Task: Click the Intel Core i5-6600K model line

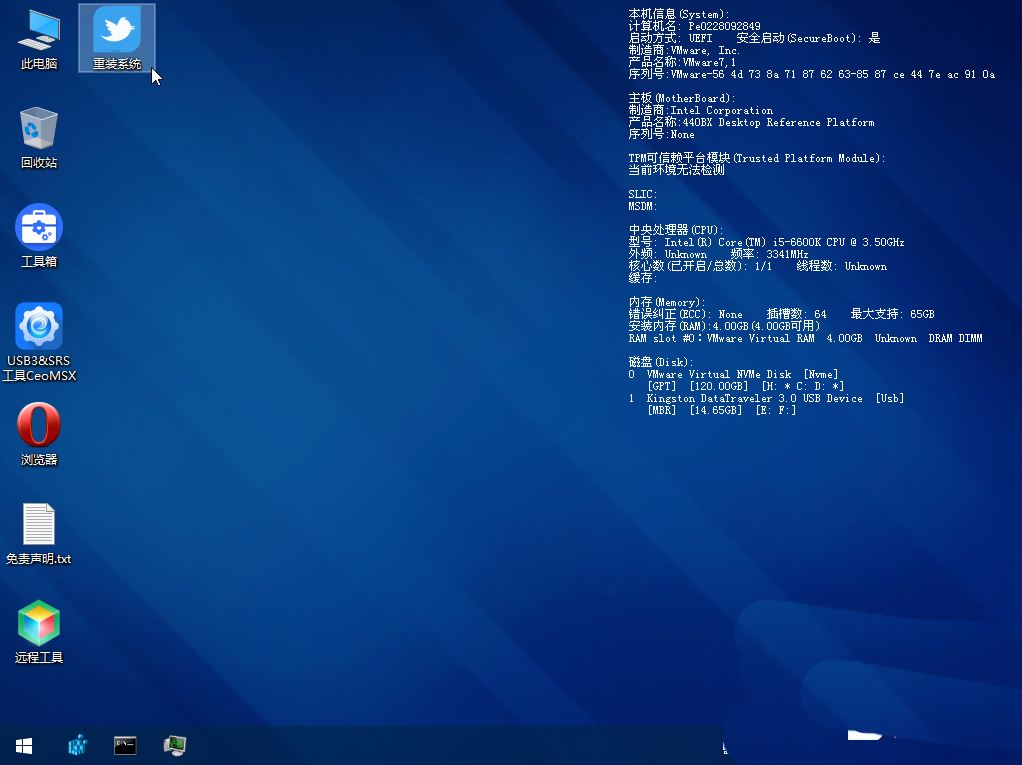Action: (766, 242)
